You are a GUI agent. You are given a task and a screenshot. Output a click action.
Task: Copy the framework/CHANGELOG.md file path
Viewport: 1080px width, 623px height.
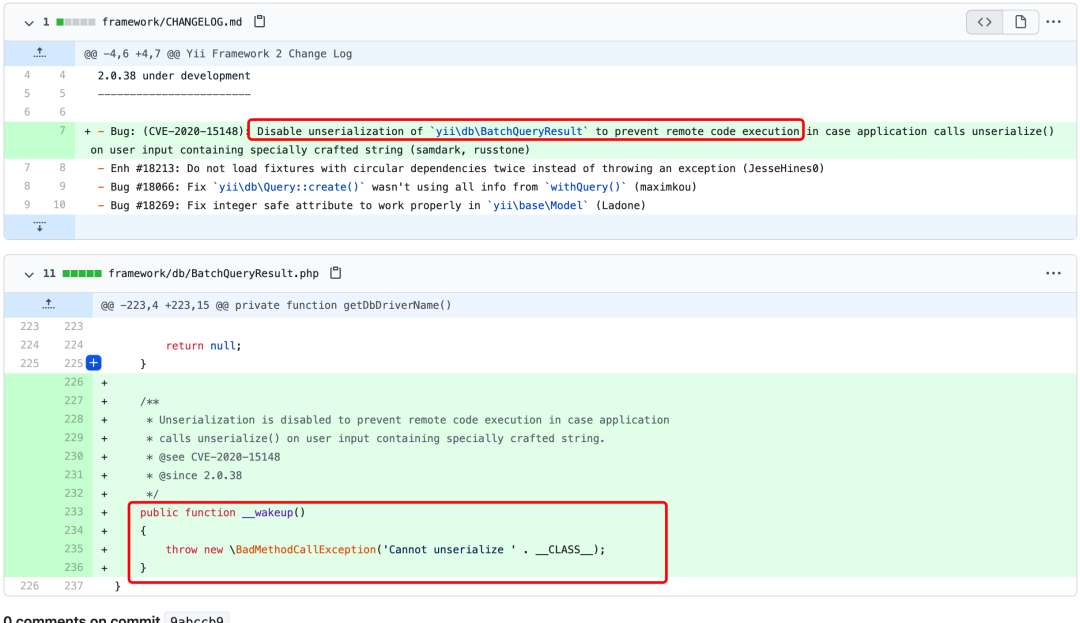point(260,21)
